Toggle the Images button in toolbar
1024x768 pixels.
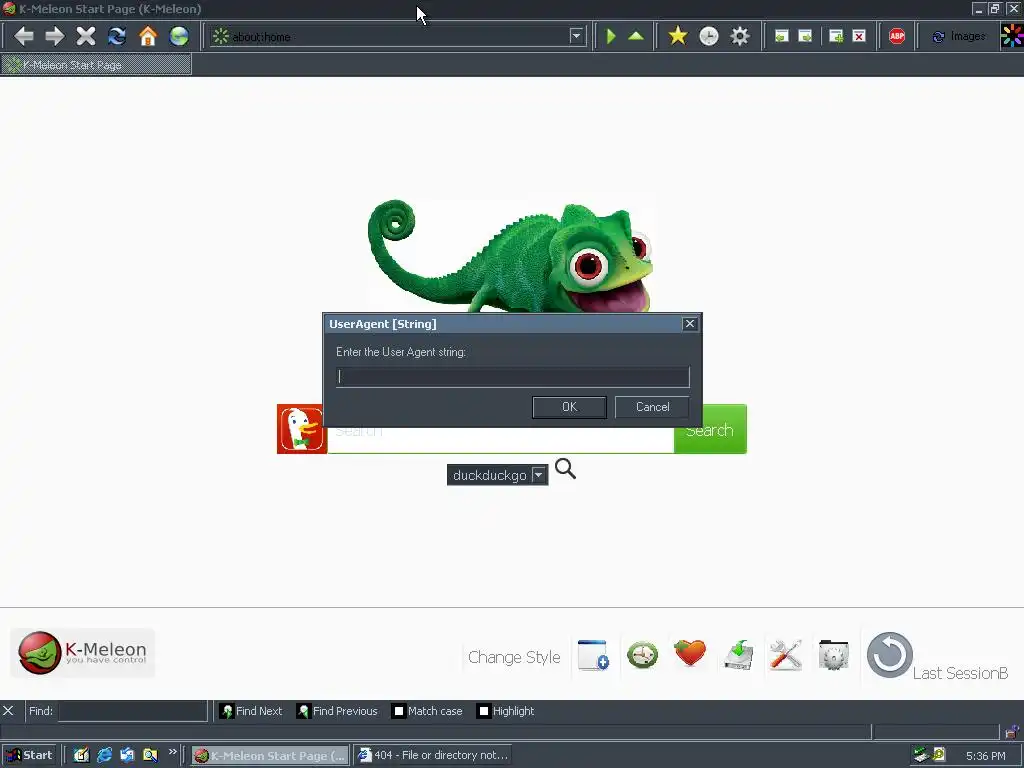pos(959,37)
